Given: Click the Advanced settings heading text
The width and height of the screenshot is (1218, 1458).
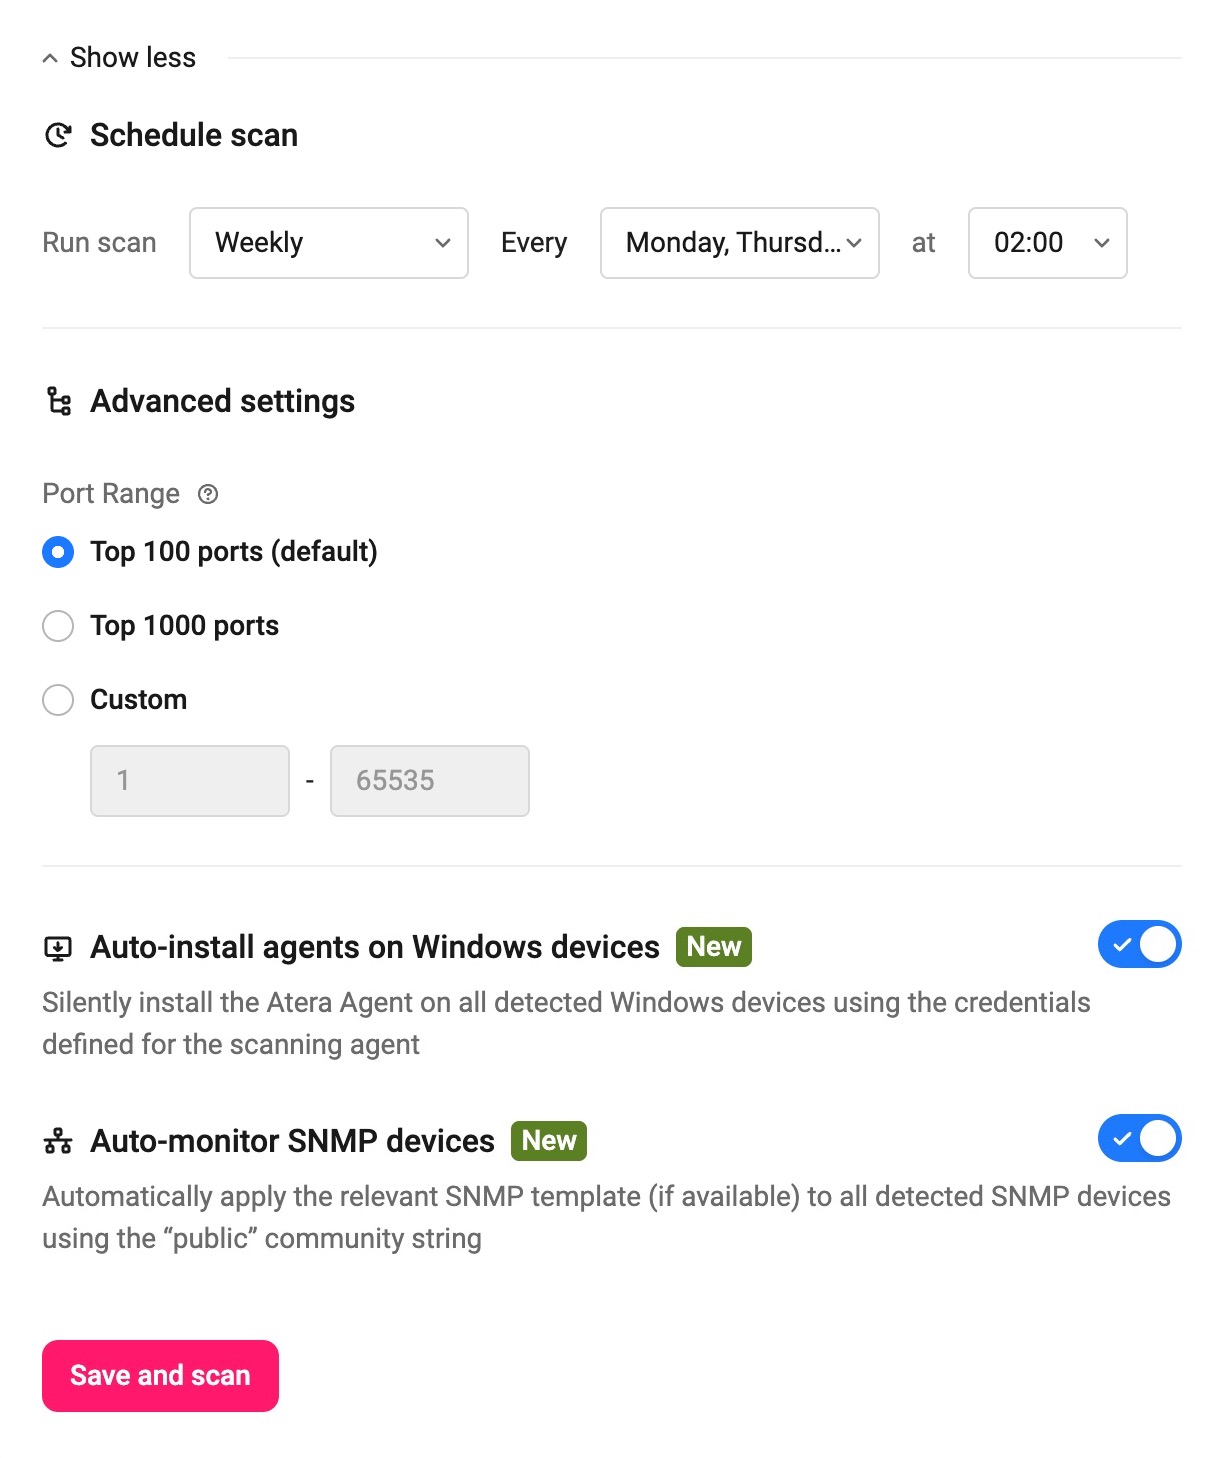Looking at the screenshot, I should 223,401.
